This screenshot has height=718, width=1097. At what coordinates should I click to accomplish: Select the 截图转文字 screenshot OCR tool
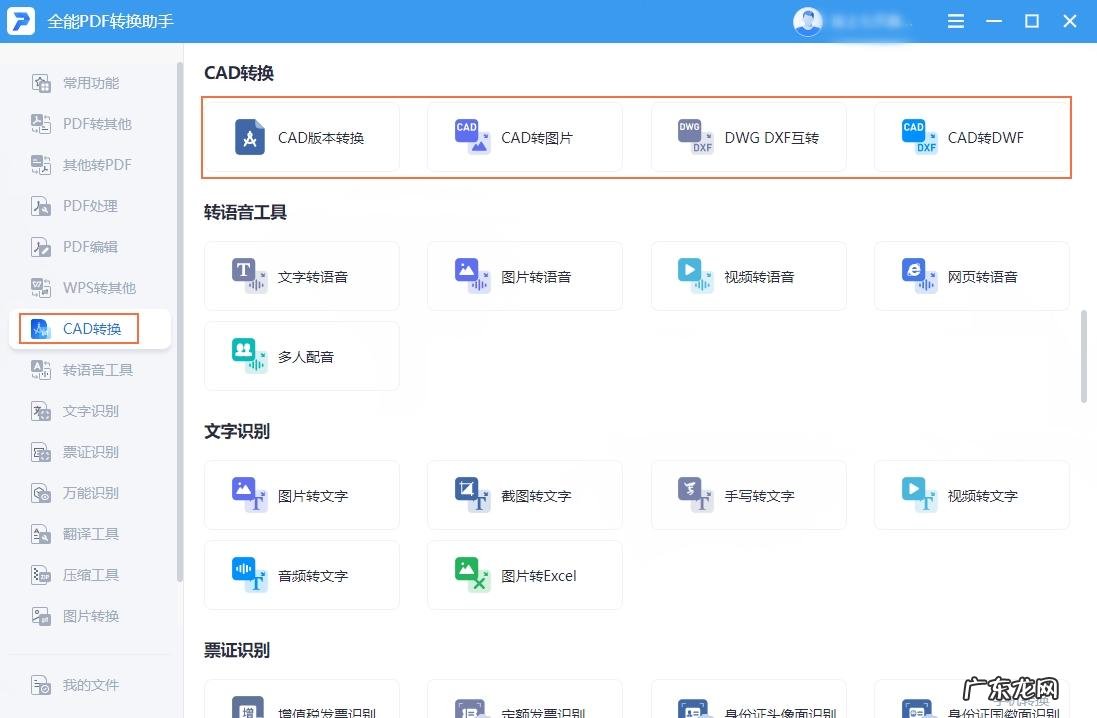524,495
